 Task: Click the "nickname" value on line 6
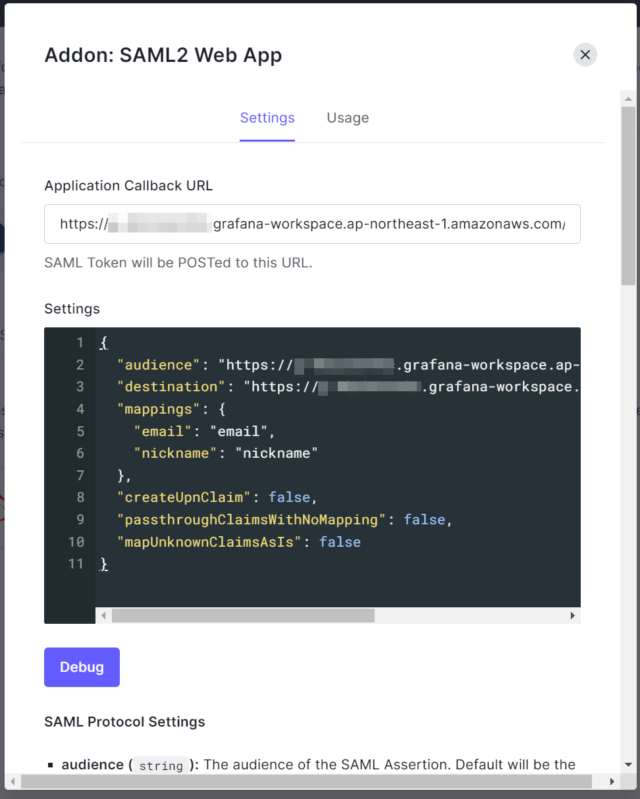coord(277,453)
